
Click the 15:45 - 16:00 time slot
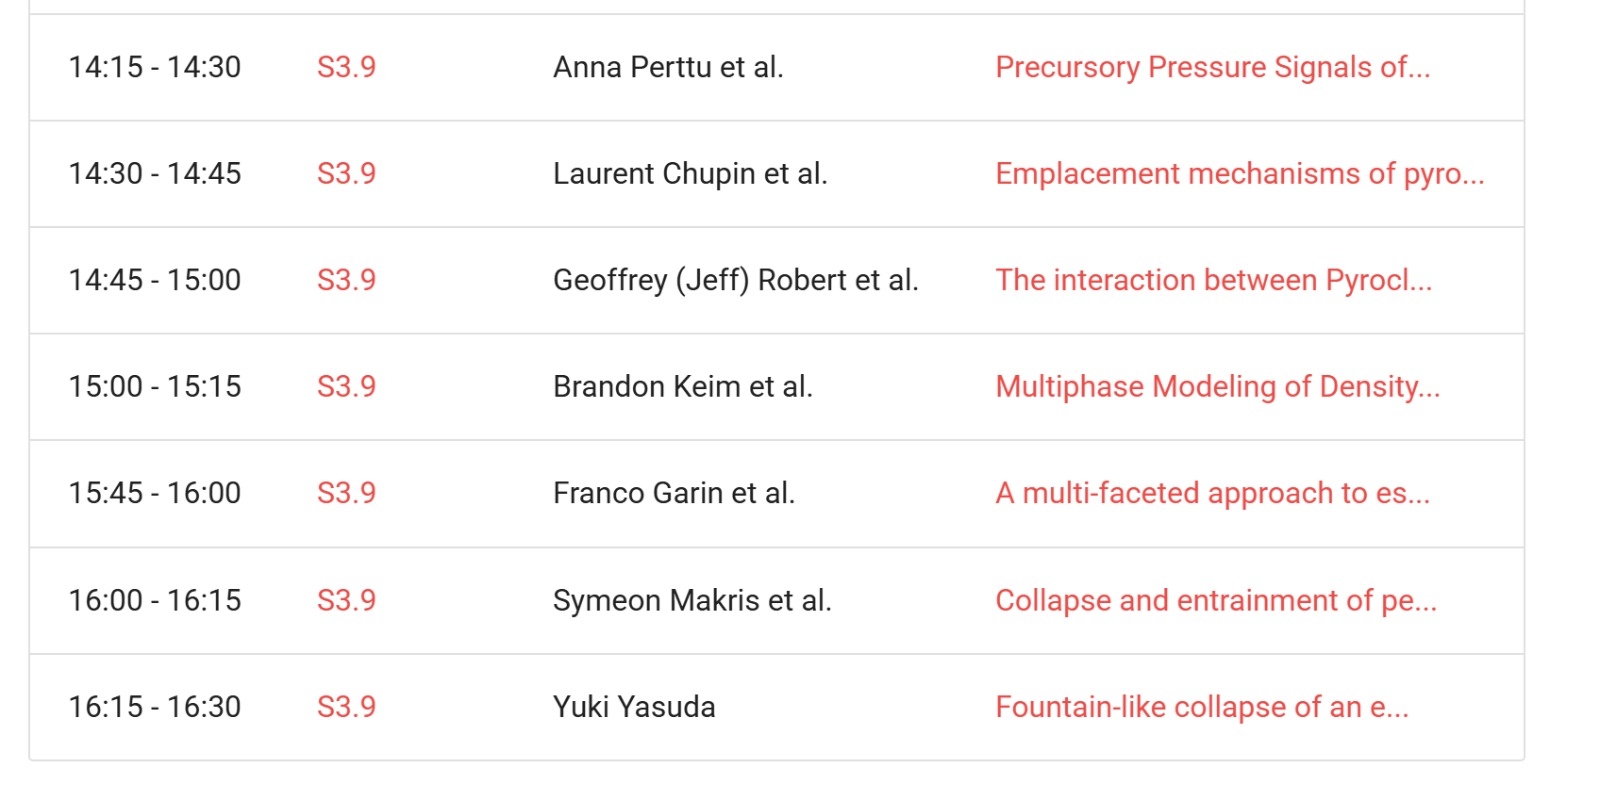click(x=154, y=493)
